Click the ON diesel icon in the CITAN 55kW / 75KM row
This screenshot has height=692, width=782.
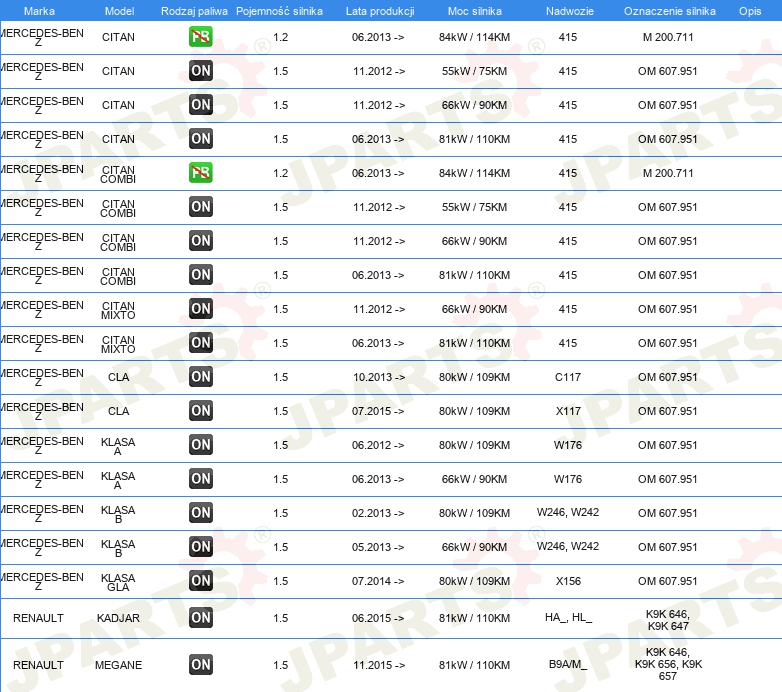click(x=200, y=71)
